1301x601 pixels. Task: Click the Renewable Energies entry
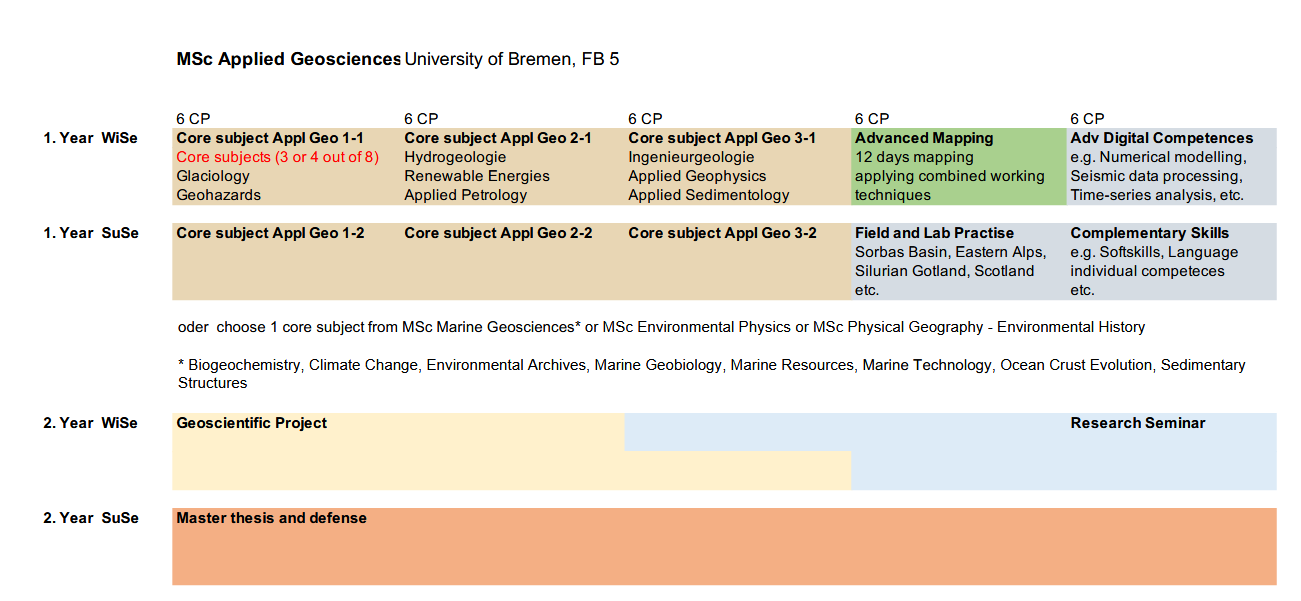(x=476, y=176)
